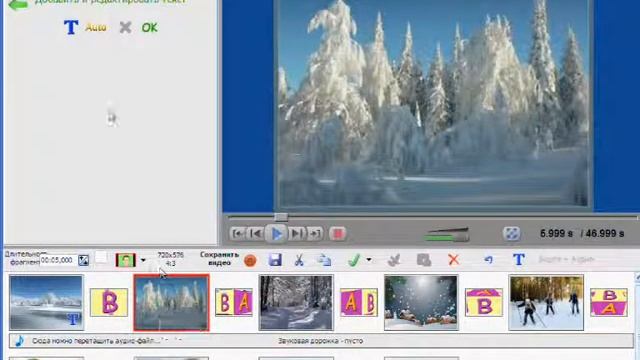Click the green portrait icon in the toolbar
Image resolution: width=640 pixels, height=360 pixels.
point(126,260)
